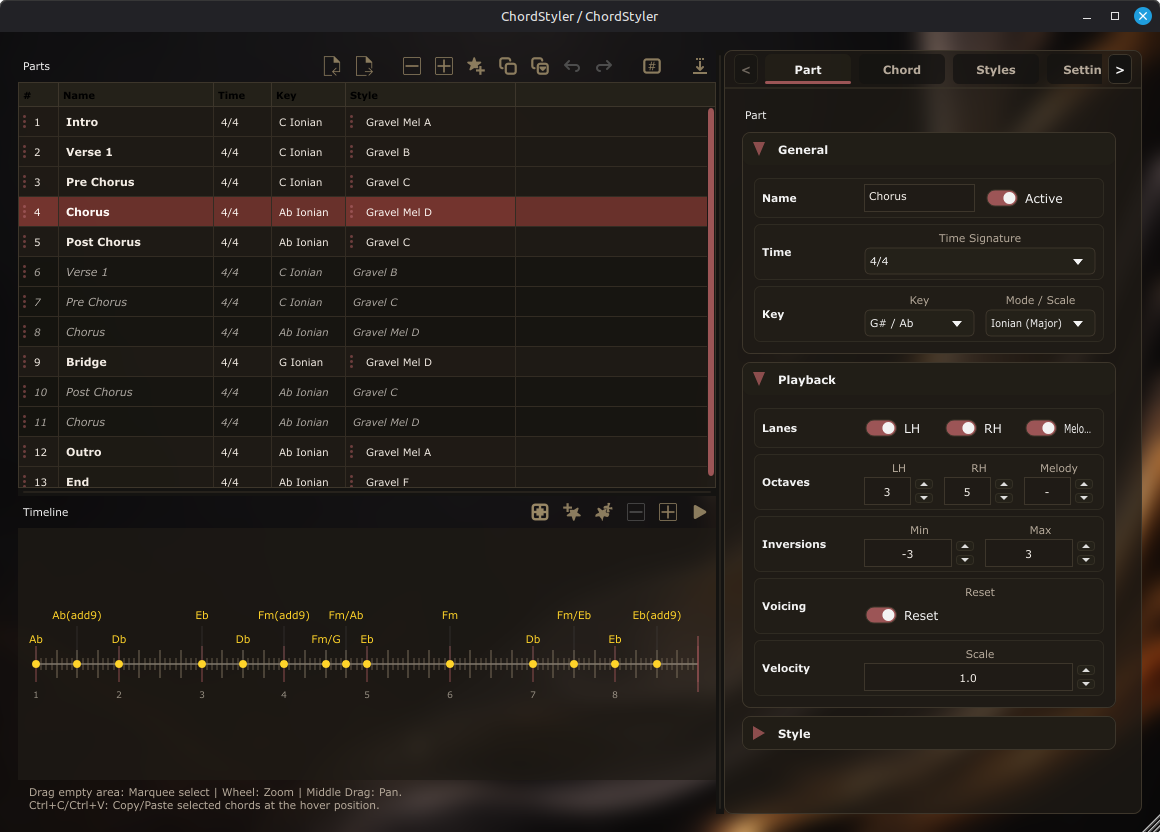Toggle the LH lane switch
This screenshot has height=832, width=1160.
881,428
